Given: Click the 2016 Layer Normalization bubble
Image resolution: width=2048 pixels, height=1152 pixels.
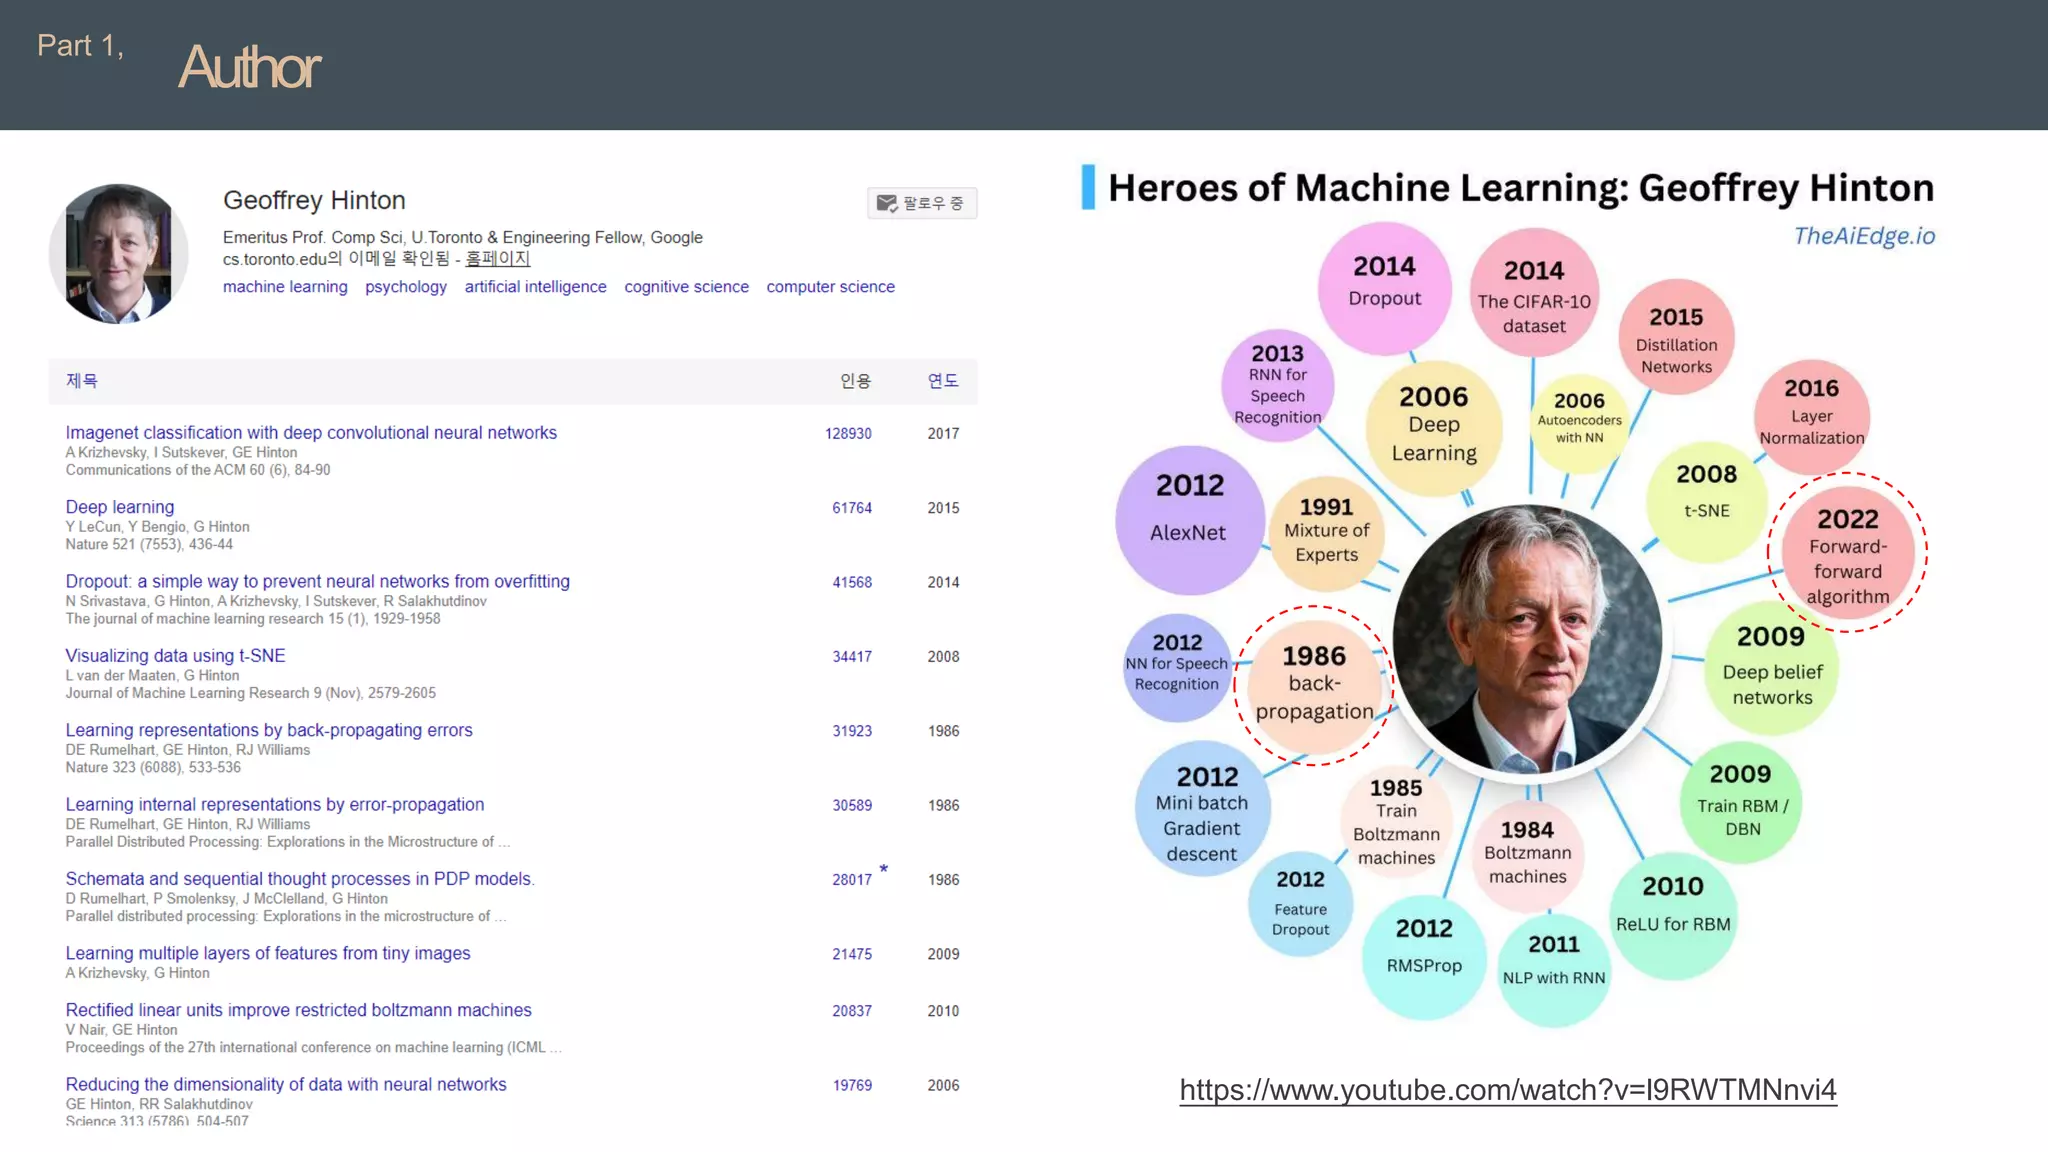Looking at the screenshot, I should pyautogui.click(x=1812, y=416).
